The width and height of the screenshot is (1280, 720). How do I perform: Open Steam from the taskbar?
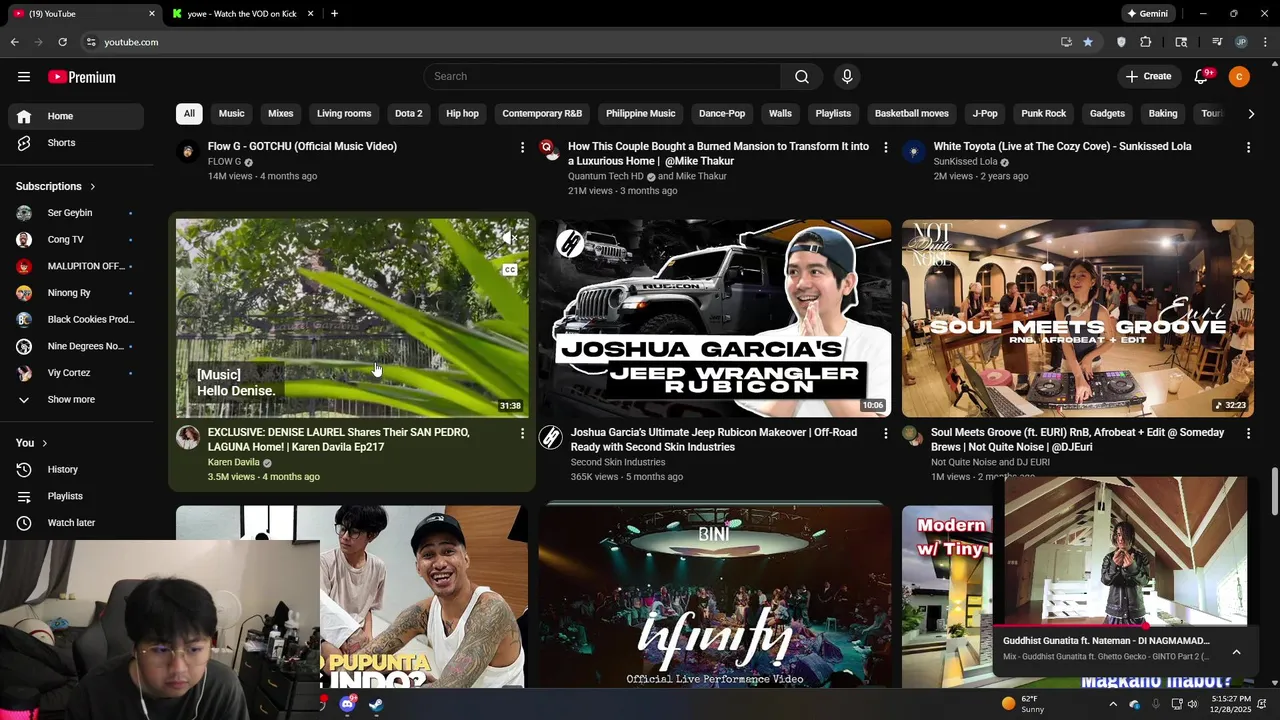click(375, 704)
